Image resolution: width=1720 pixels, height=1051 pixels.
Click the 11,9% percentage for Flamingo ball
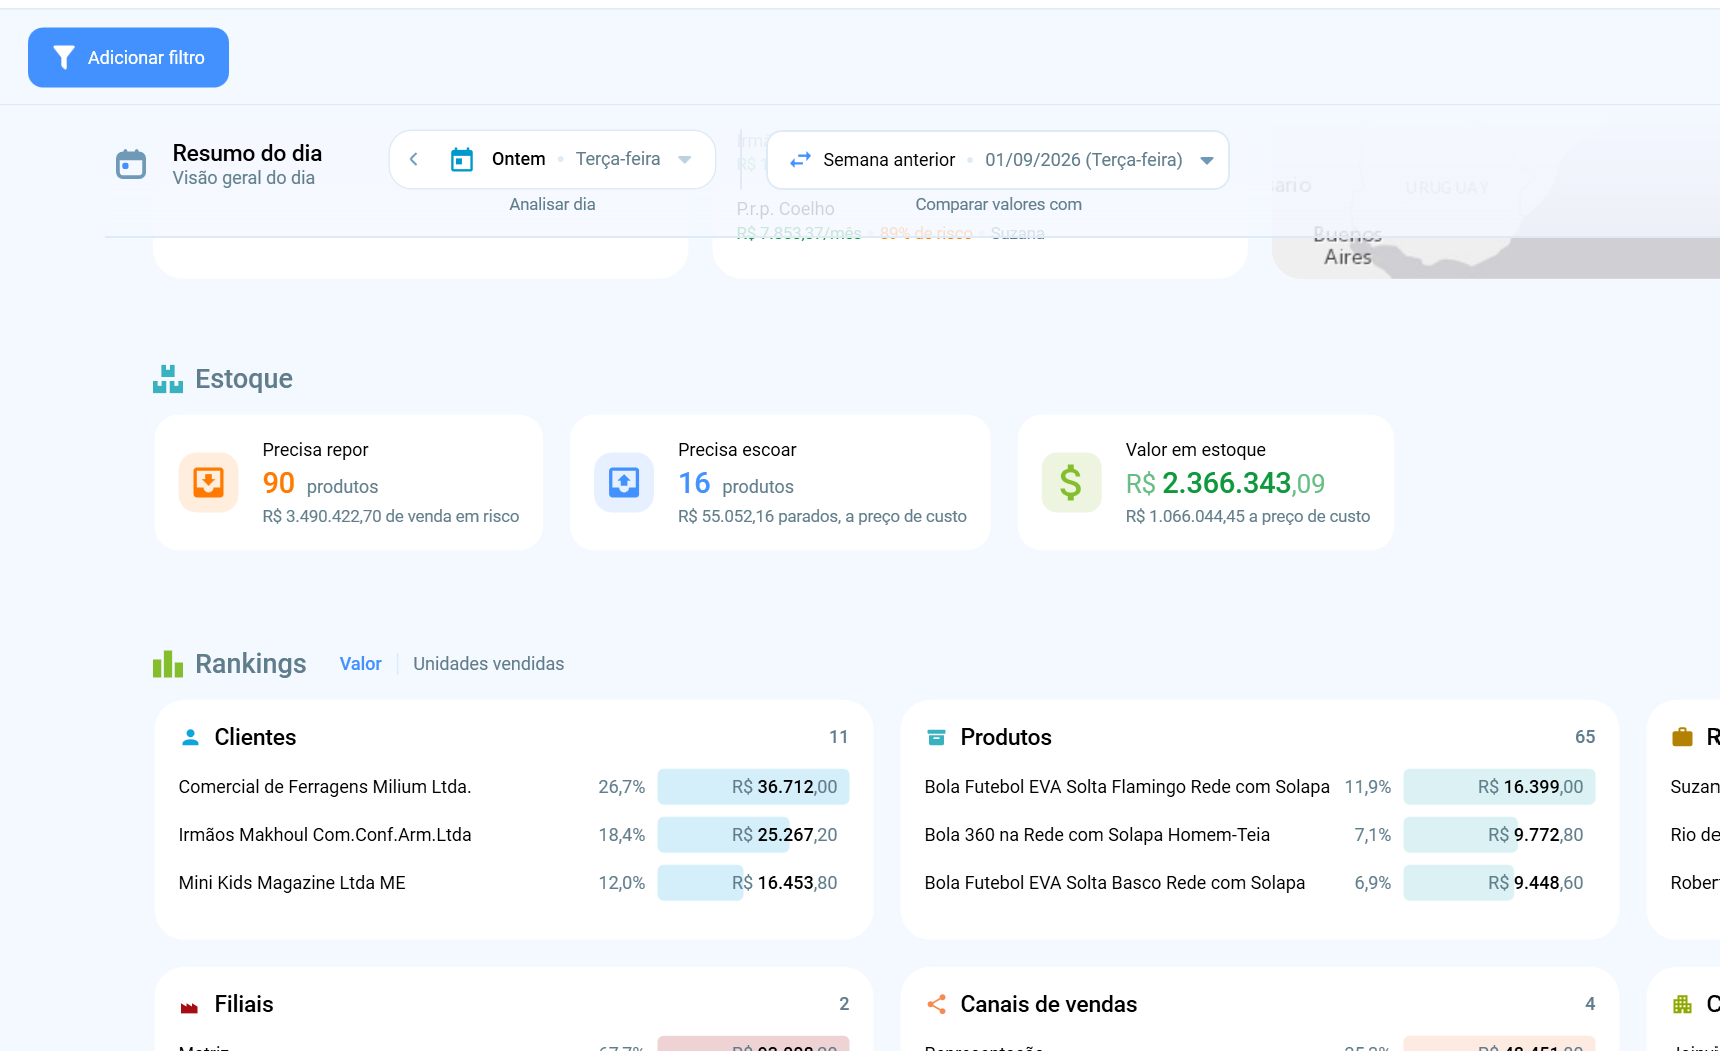tap(1367, 787)
